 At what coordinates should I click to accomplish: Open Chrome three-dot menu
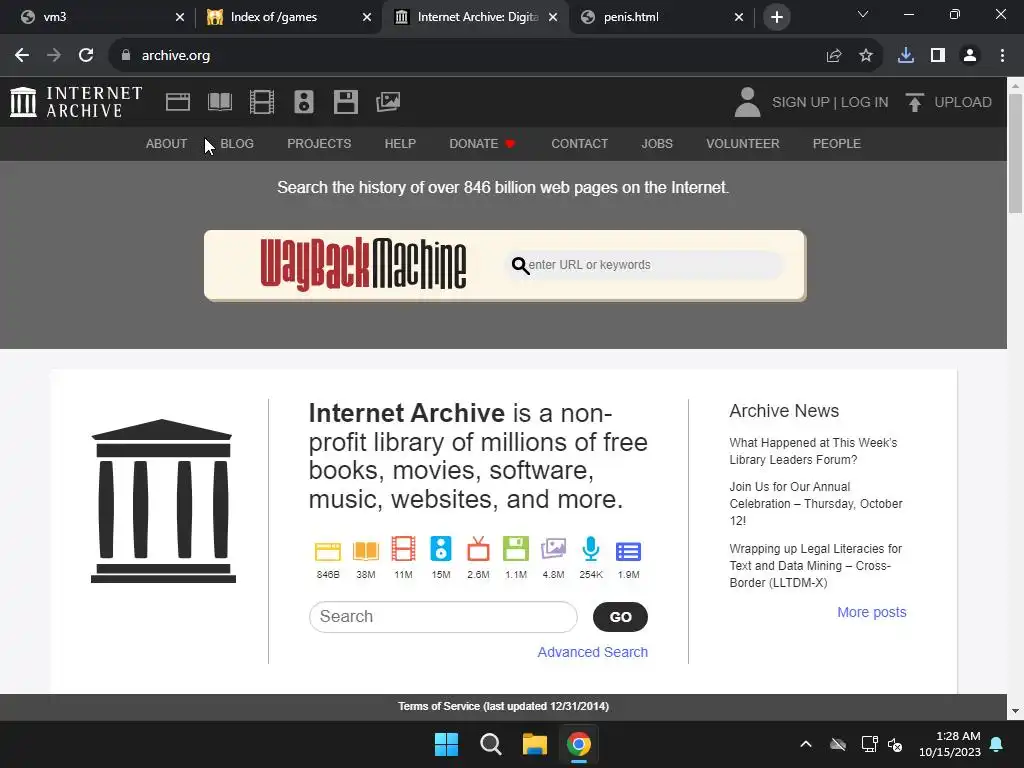pos(1002,56)
